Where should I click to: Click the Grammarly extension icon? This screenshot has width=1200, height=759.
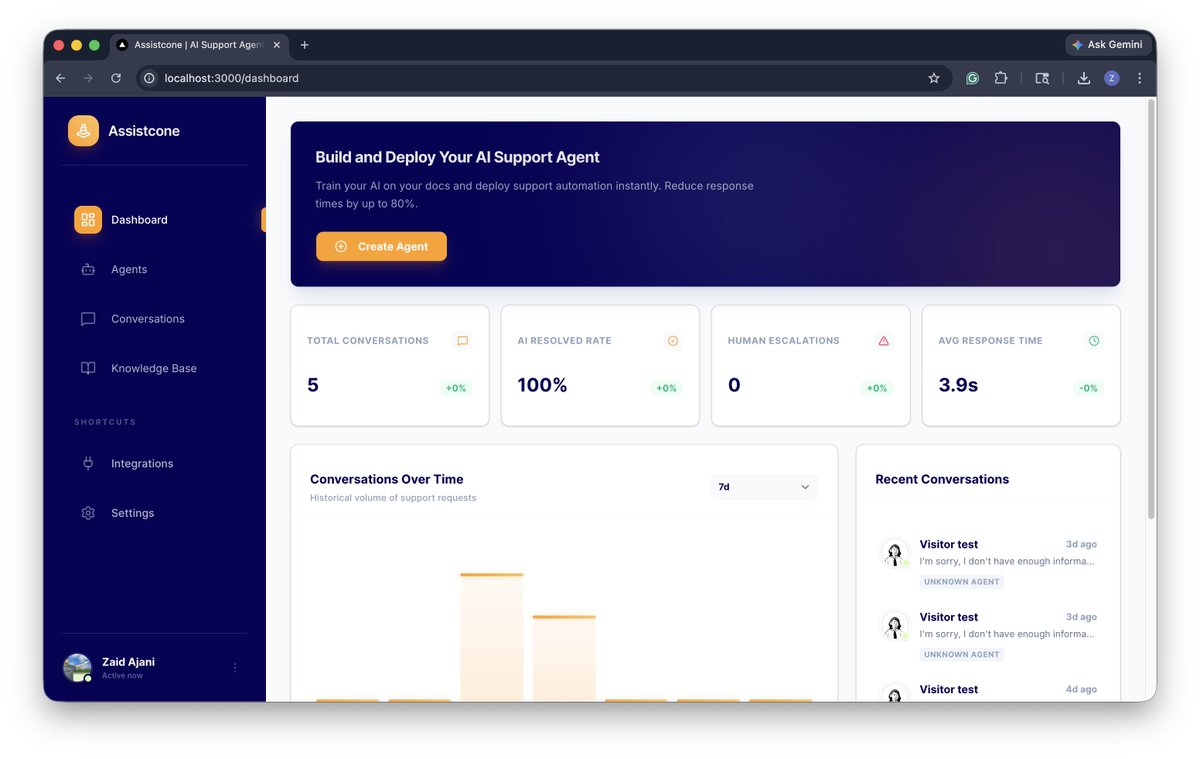(x=972, y=78)
